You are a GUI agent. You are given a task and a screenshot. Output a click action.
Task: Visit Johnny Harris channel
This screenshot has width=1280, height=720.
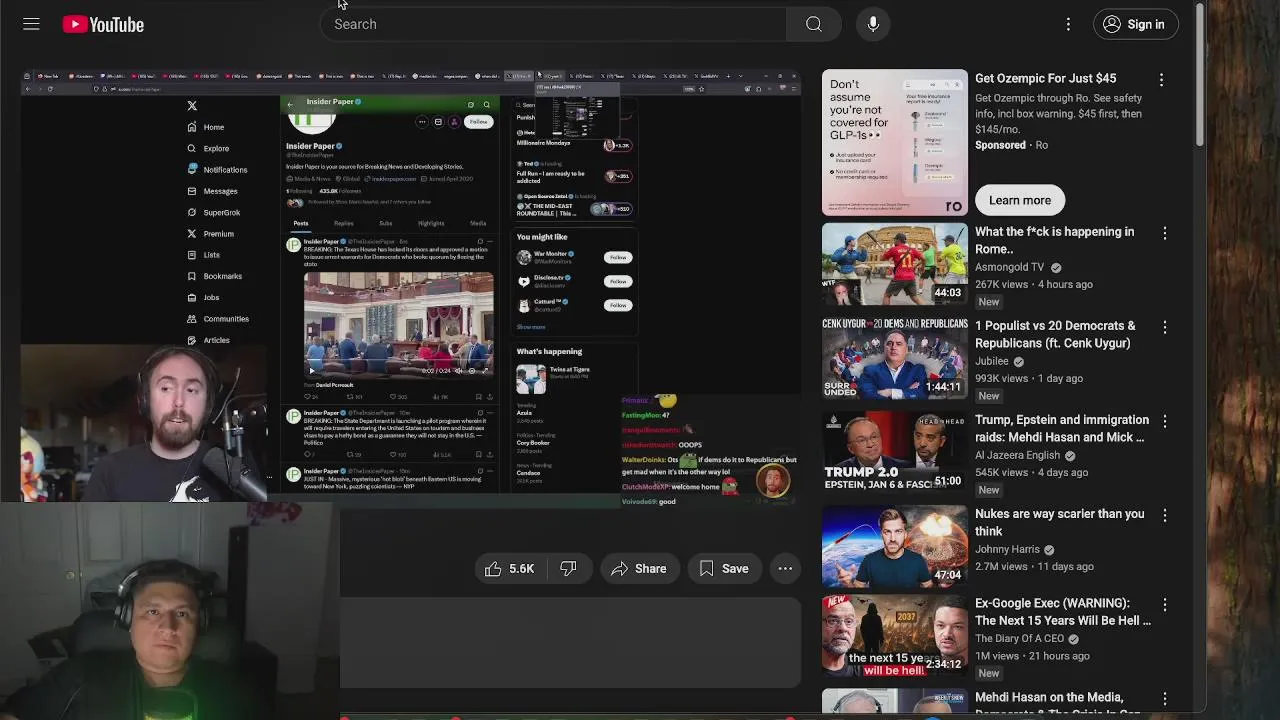tap(1007, 549)
